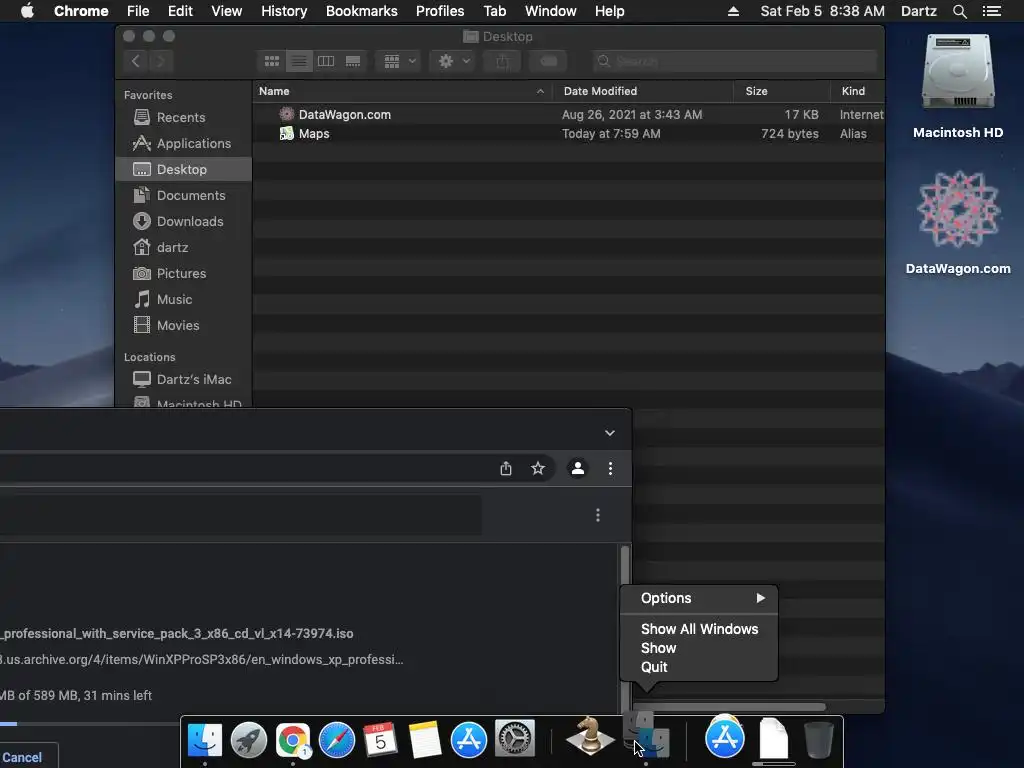The width and height of the screenshot is (1024, 768).
Task: Open DataWagon.com desktop shortcut icon
Action: (x=958, y=223)
